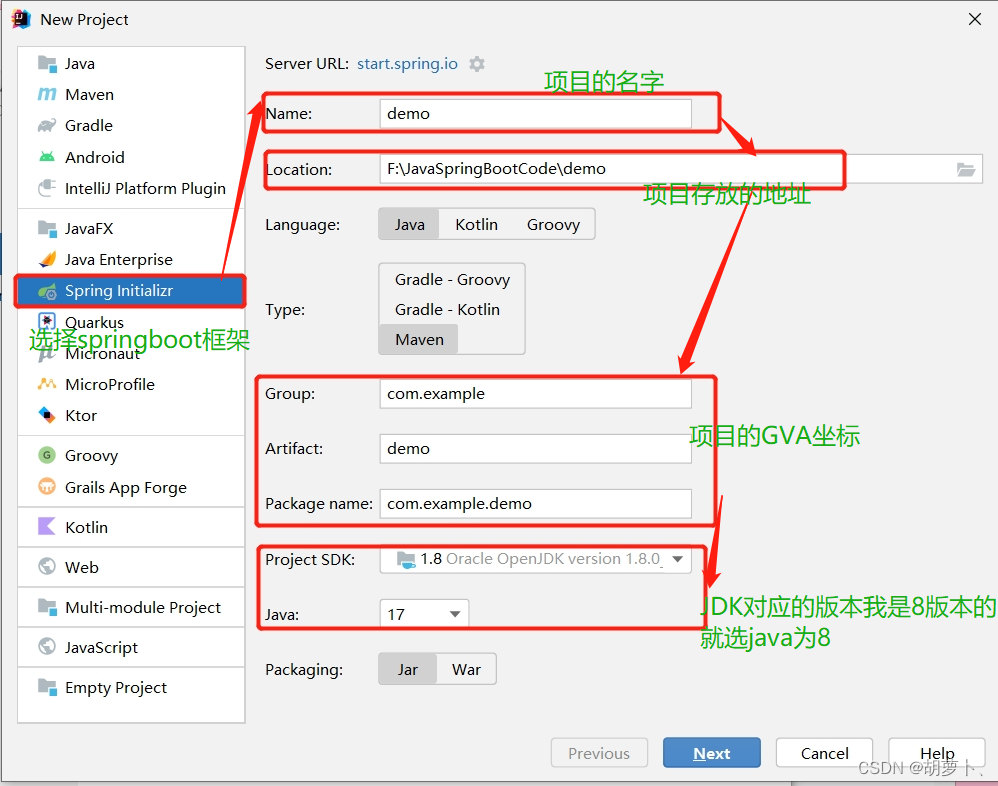Select MicroProfile list entry text
The height and width of the screenshot is (786, 998).
coord(109,384)
